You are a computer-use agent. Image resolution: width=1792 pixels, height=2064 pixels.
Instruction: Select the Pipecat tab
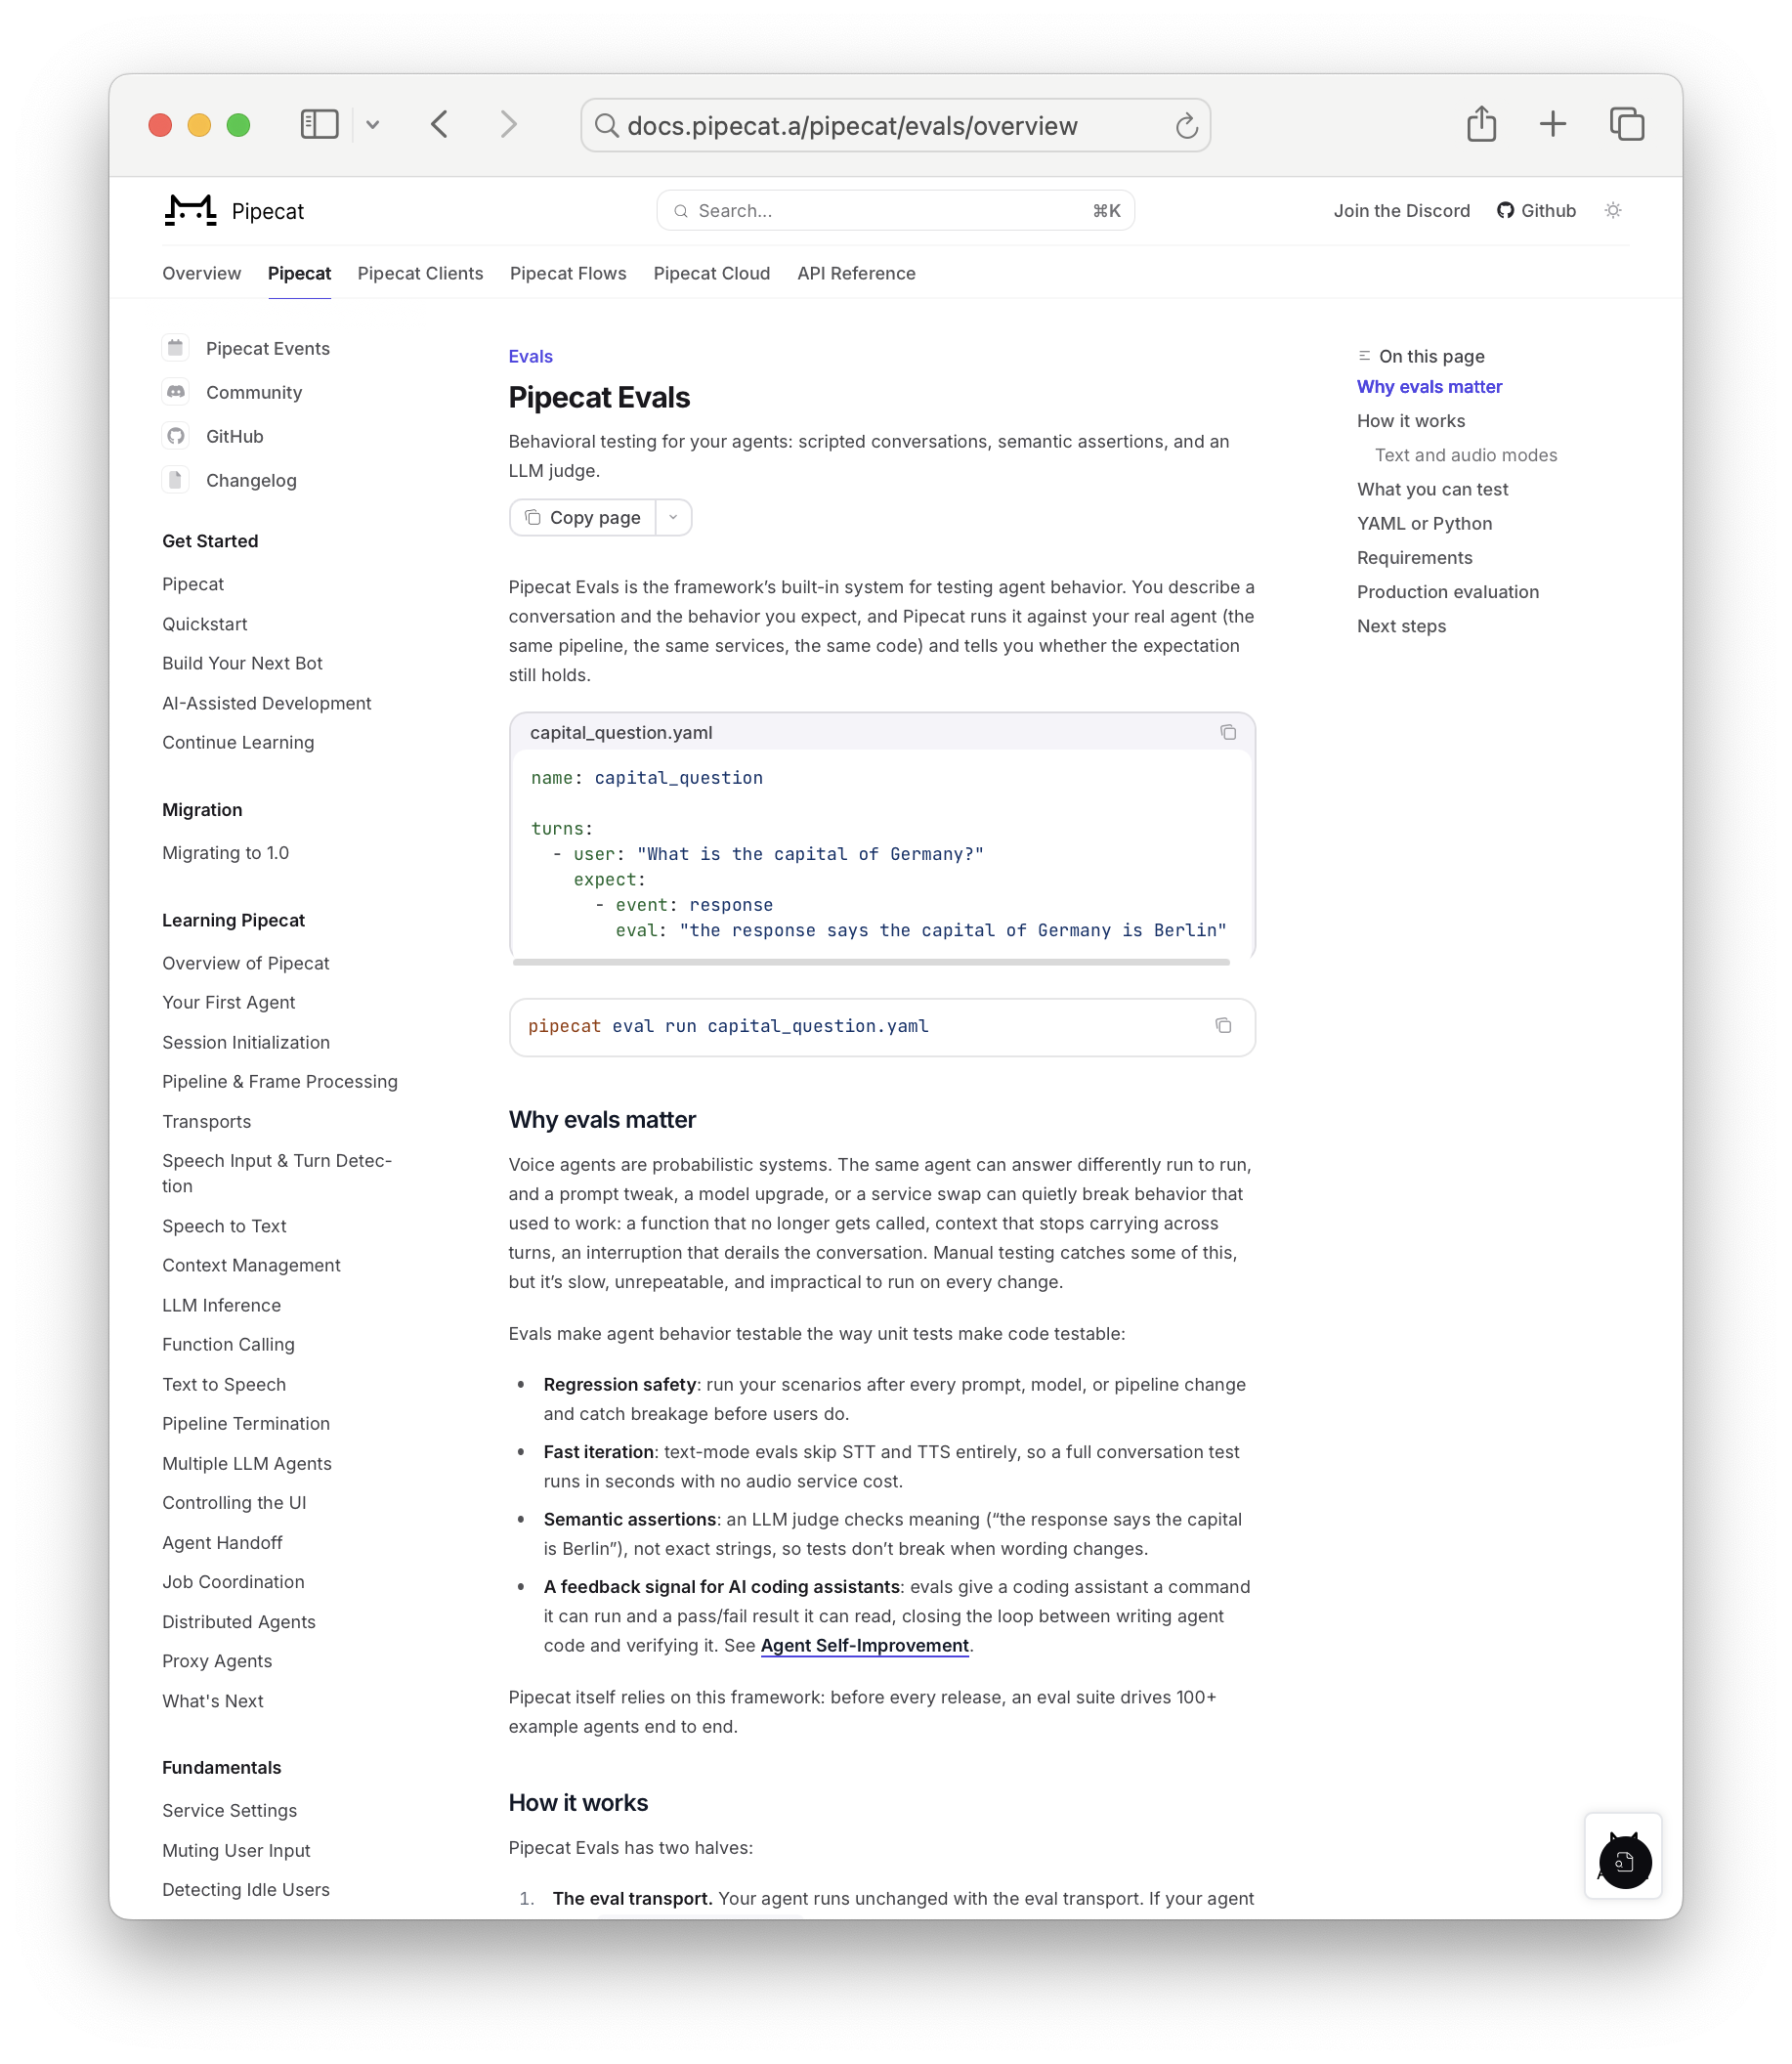coord(299,273)
